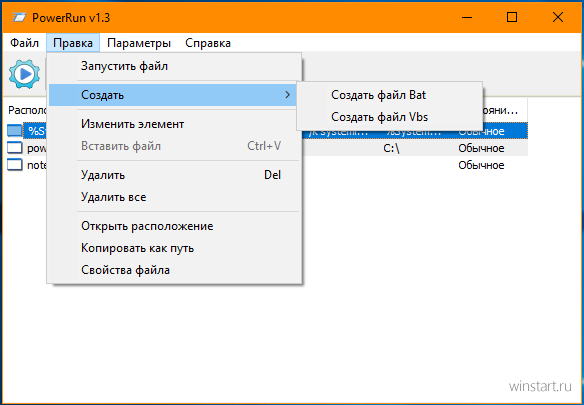Open the Файл menu
584x405 pixels.
[x=24, y=43]
